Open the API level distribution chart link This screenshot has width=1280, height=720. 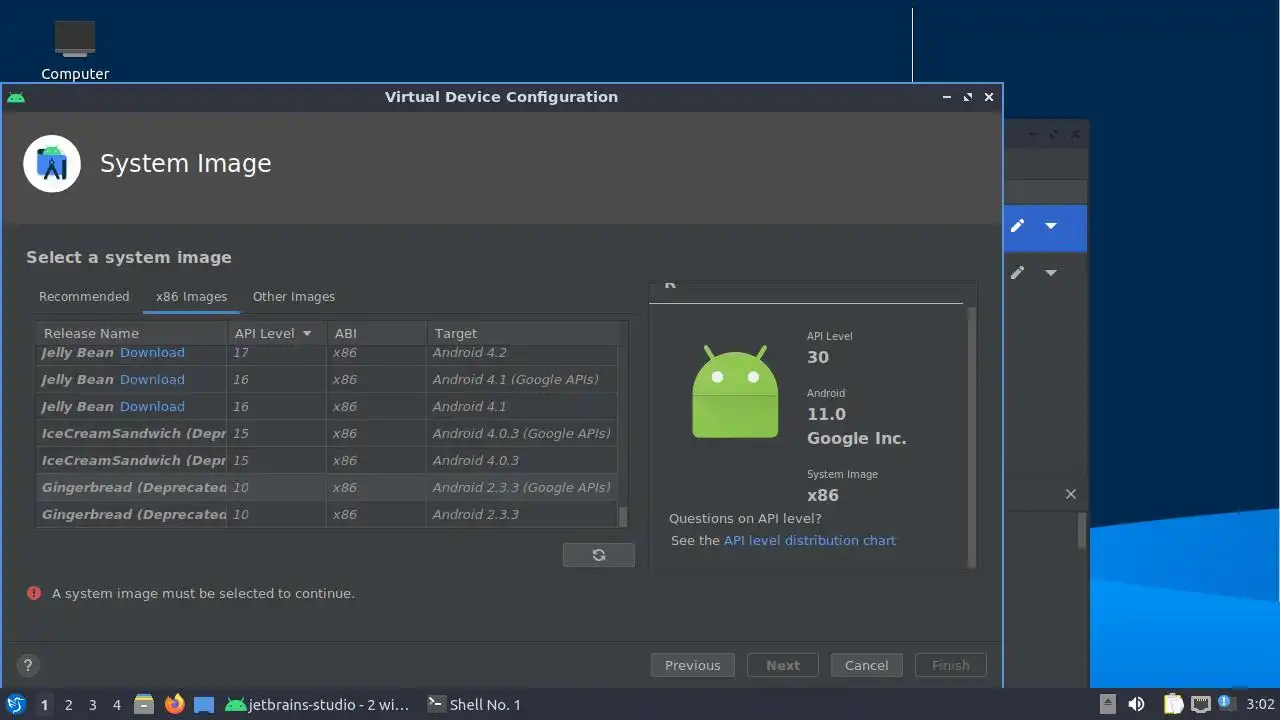click(x=810, y=541)
